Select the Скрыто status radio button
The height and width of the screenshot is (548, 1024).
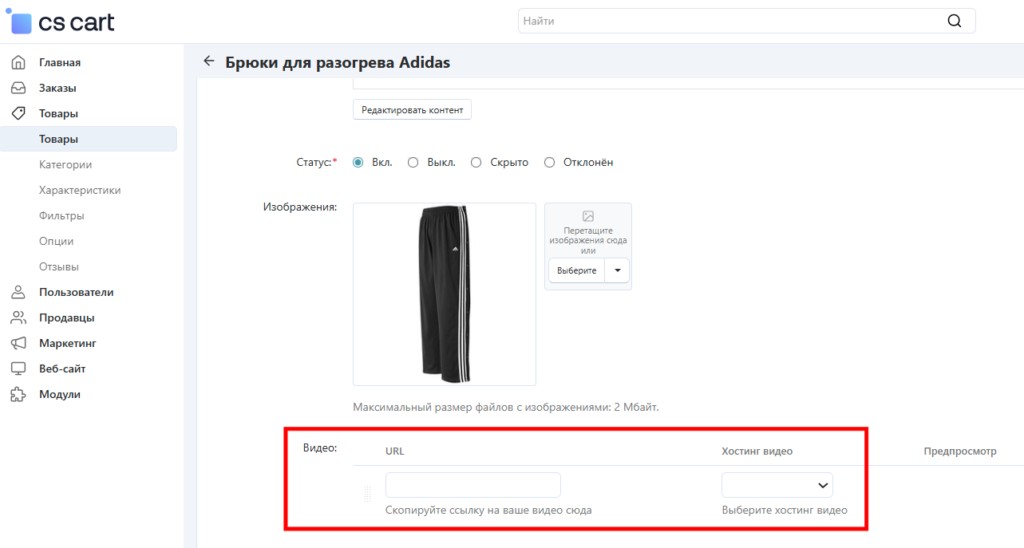(476, 162)
